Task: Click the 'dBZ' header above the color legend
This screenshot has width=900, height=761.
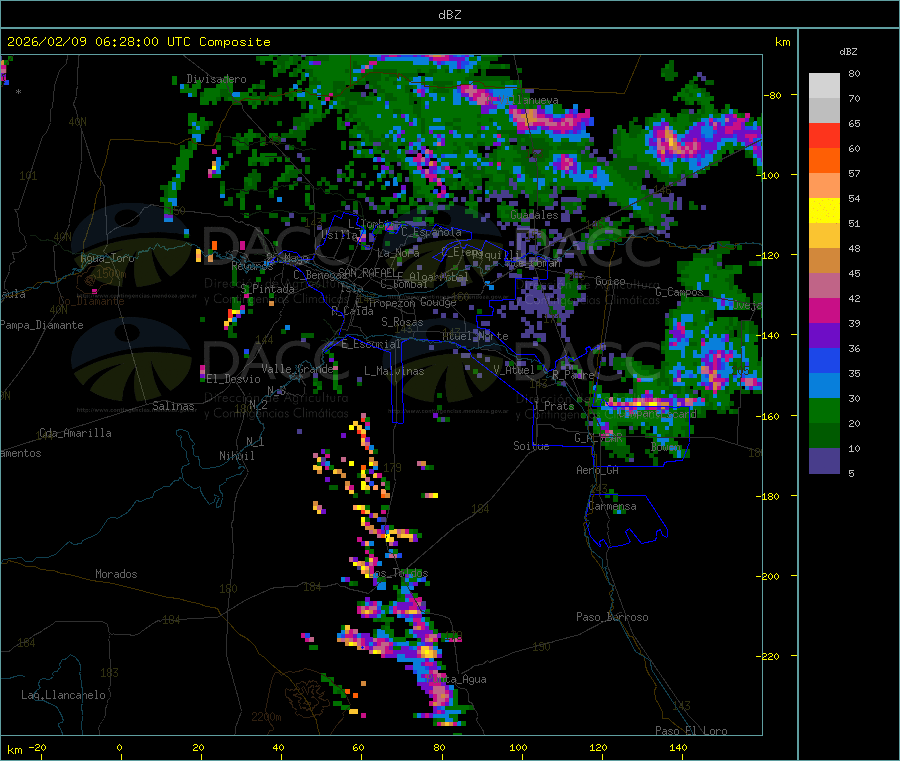Action: click(848, 52)
